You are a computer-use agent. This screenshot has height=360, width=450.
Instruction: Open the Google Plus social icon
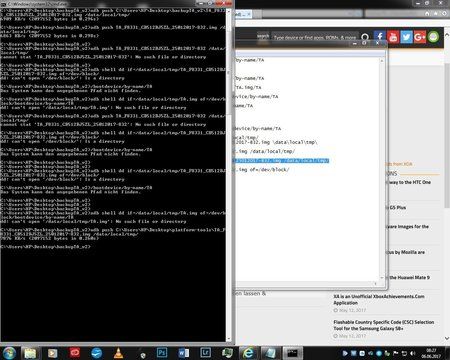(420, 37)
